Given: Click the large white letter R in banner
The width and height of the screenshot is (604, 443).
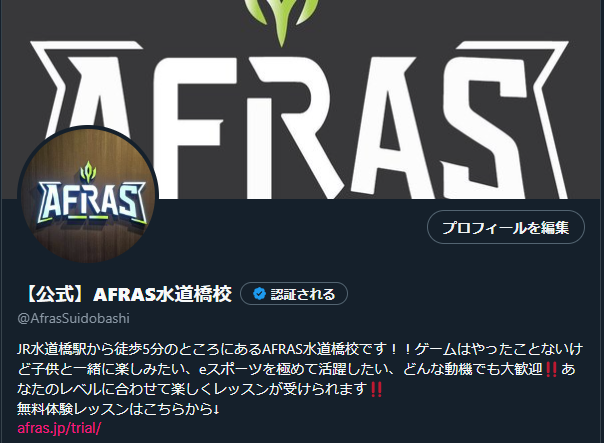Looking at the screenshot, I should point(293,129).
